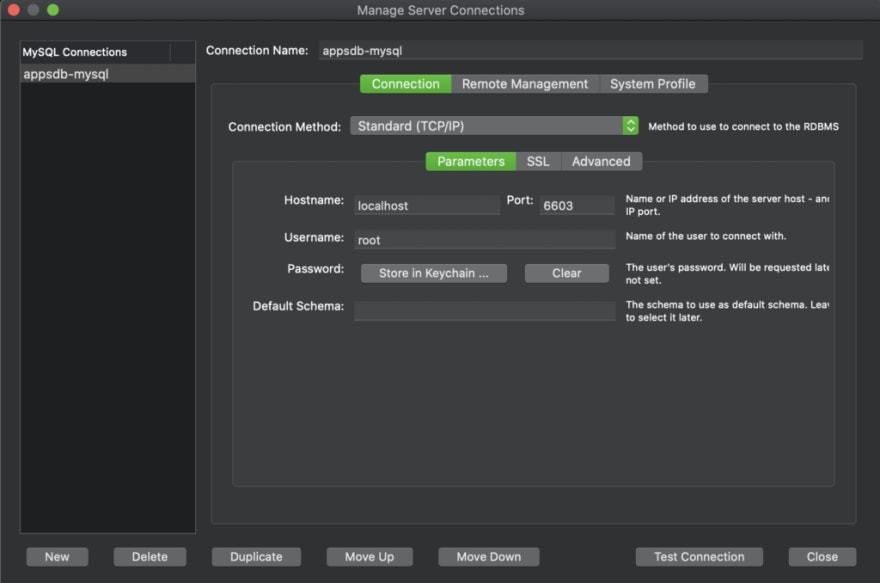Screen dimensions: 880x583
Task: Select the Advanced sub-tab
Action: coord(601,162)
